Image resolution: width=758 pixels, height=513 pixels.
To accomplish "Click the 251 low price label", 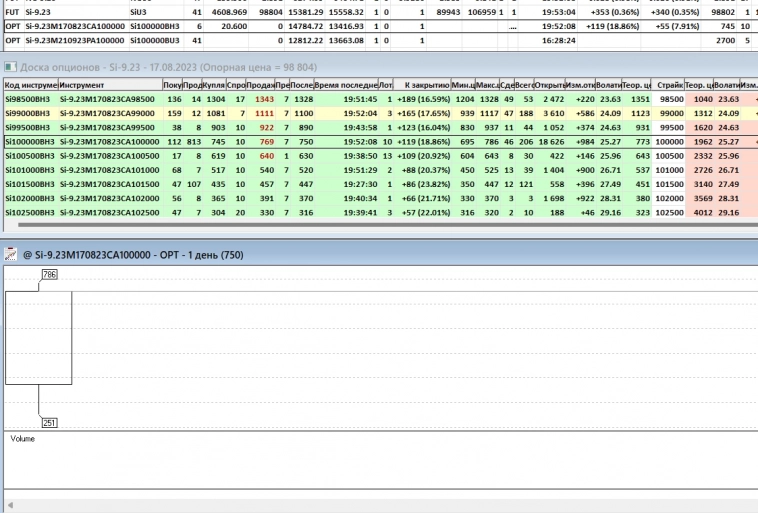I will (49, 423).
